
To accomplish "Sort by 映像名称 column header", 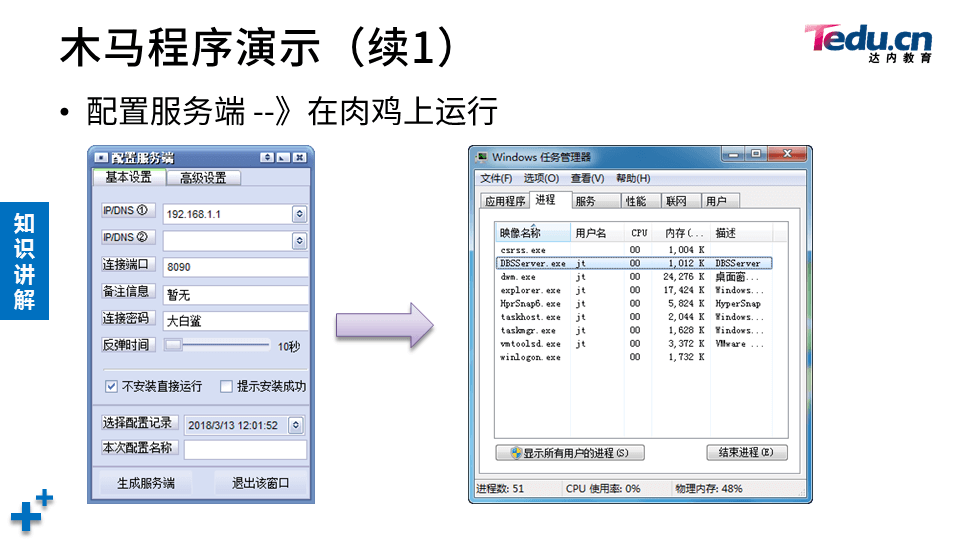I will pyautogui.click(x=533, y=233).
